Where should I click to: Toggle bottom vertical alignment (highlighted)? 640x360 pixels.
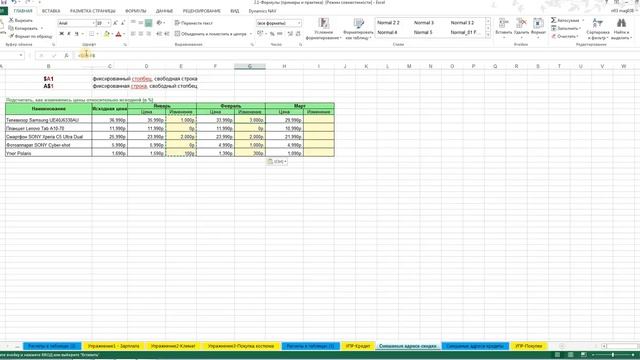point(149,23)
